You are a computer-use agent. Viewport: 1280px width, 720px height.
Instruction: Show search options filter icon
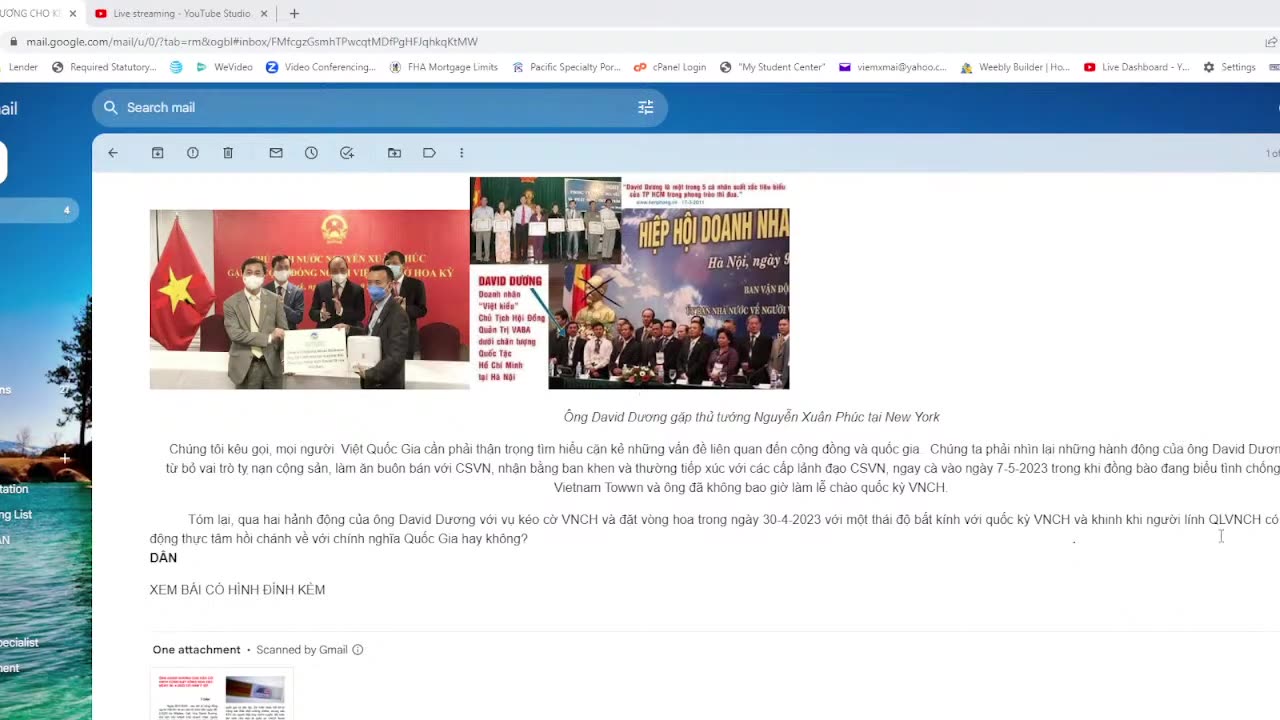pyautogui.click(x=646, y=107)
